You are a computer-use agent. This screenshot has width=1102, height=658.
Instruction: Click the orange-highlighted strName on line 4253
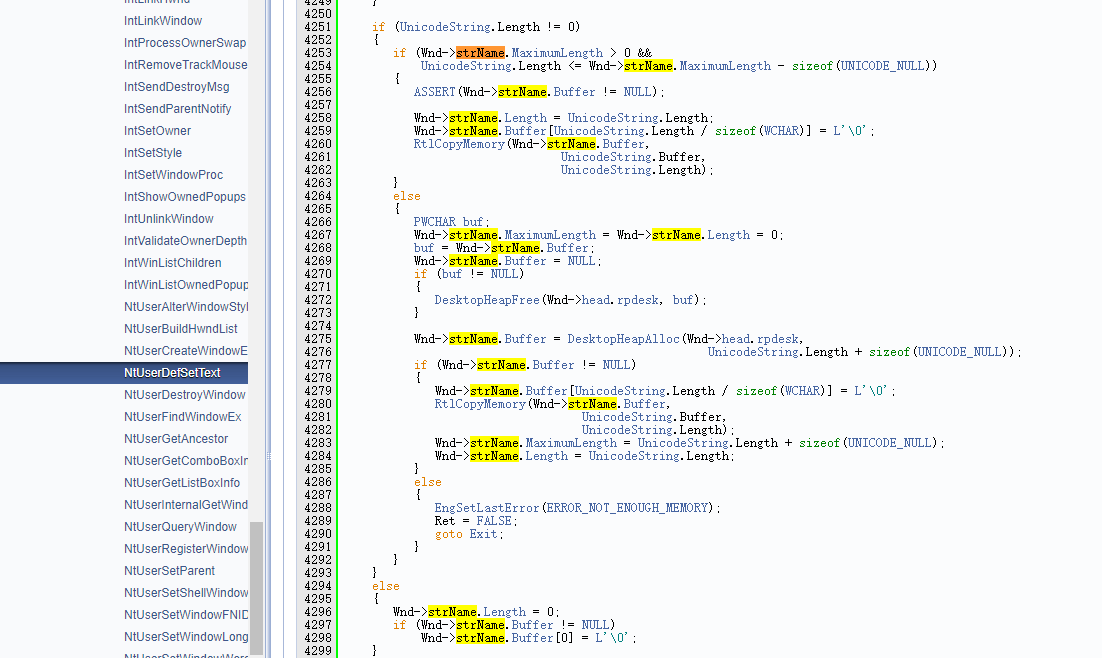(x=480, y=53)
